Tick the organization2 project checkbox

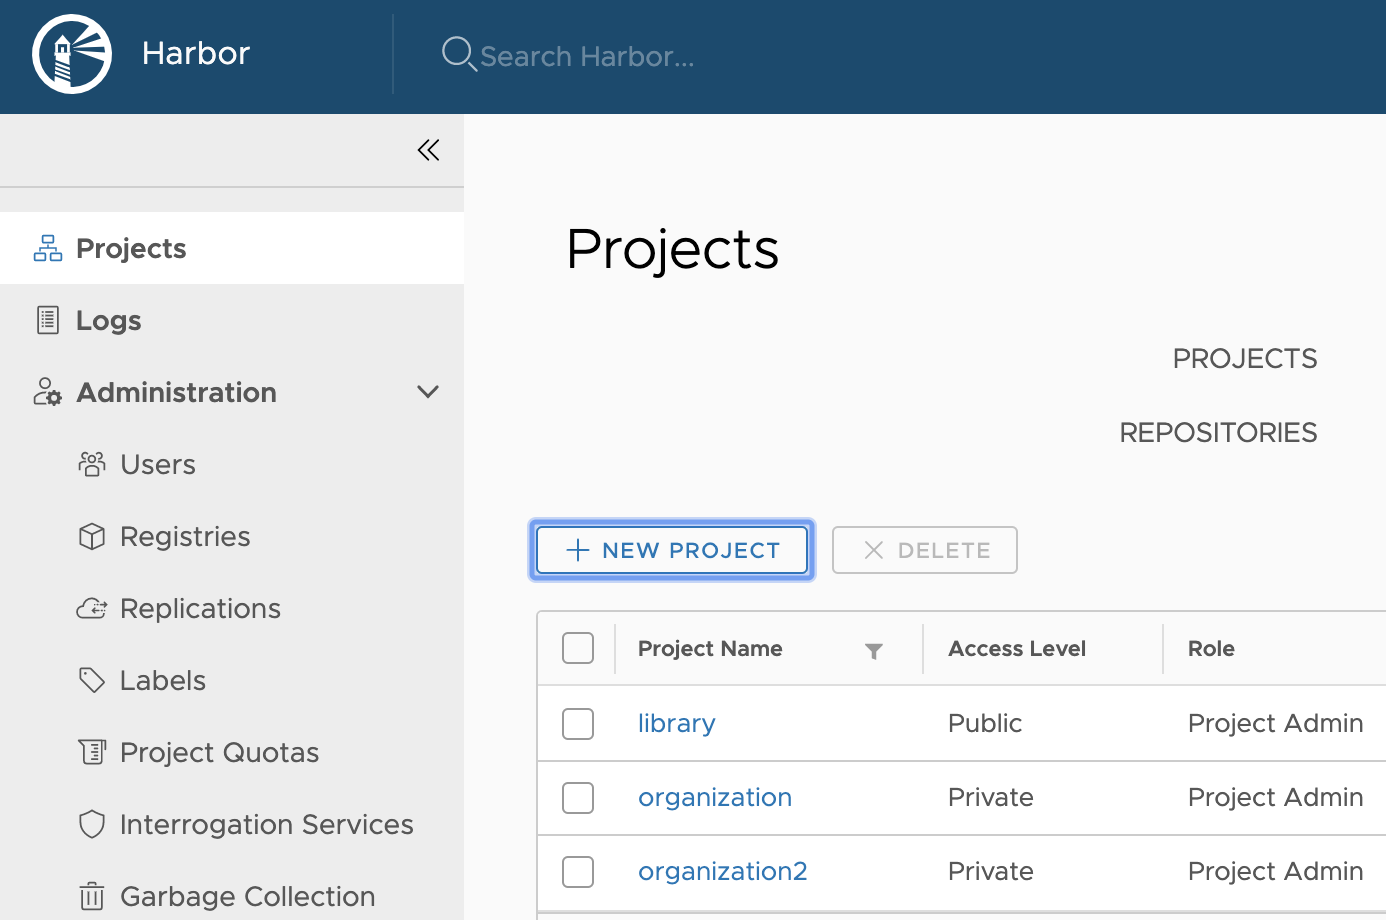pyautogui.click(x=578, y=871)
